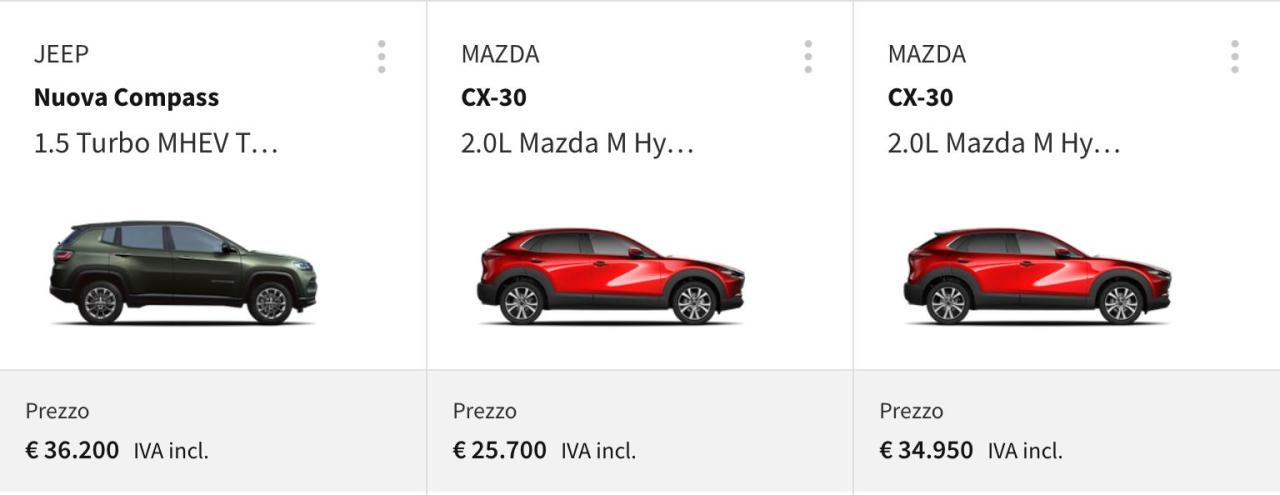Open the three-dot menu on Jeep card

[381, 57]
